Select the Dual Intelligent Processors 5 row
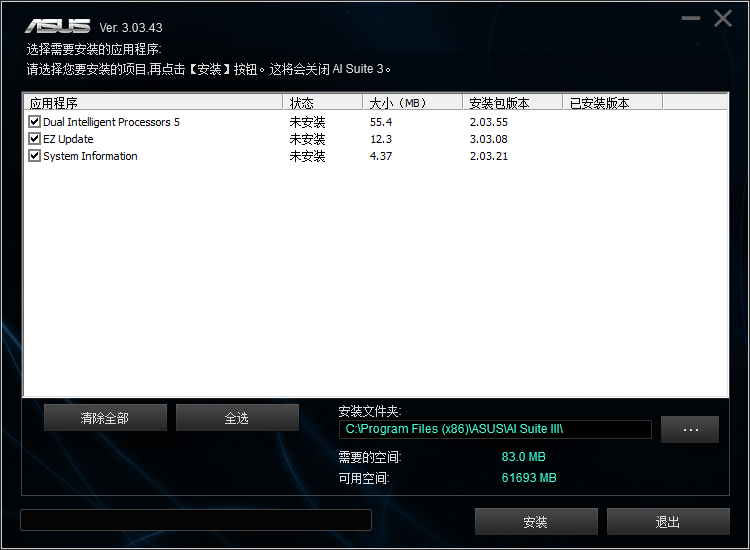This screenshot has width=750, height=550. (375, 122)
